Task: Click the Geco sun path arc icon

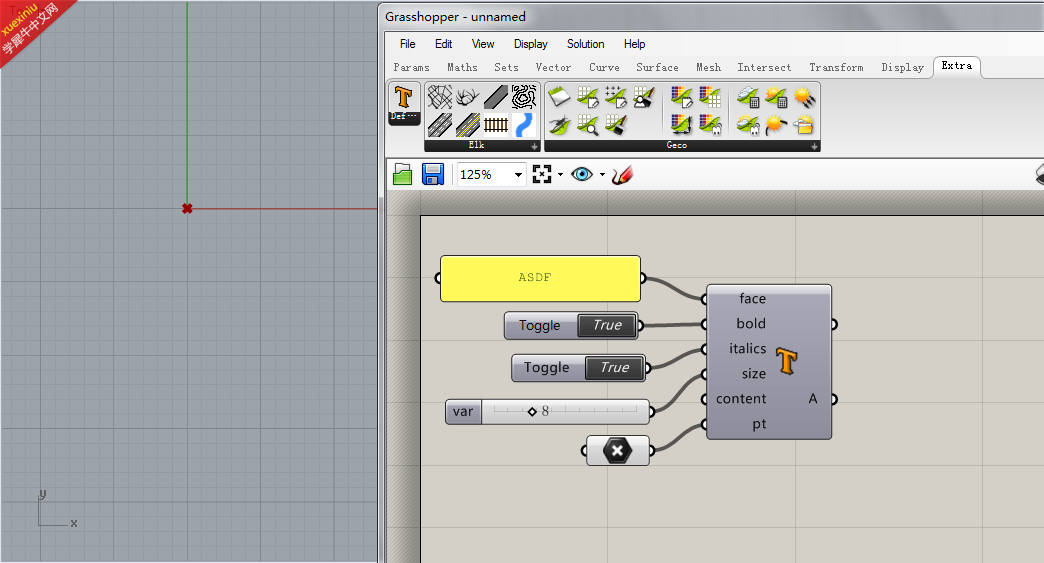Action: point(776,125)
